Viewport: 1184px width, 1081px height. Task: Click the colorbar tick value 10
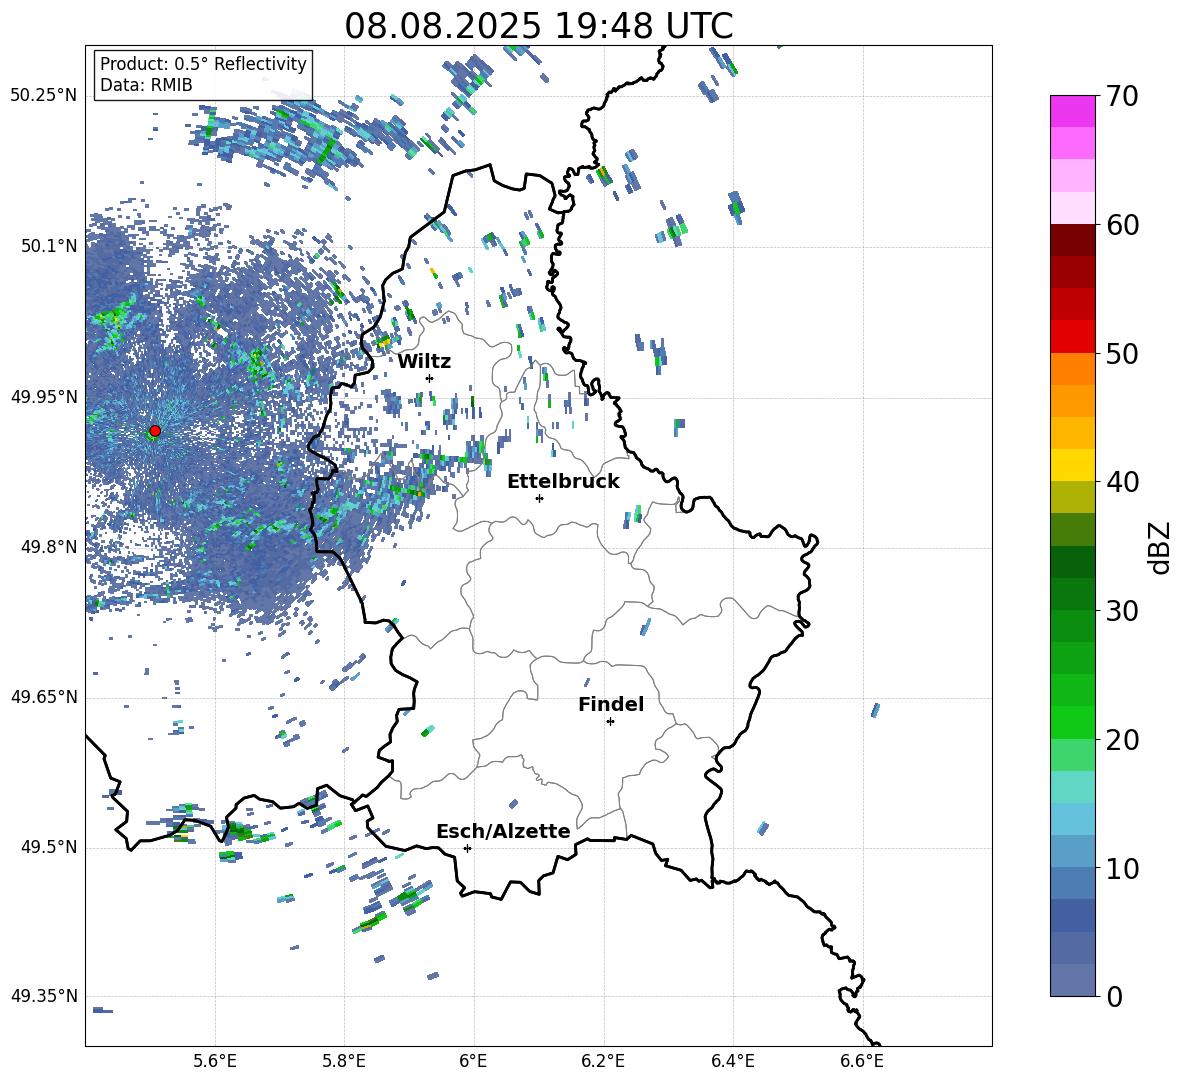1123,868
